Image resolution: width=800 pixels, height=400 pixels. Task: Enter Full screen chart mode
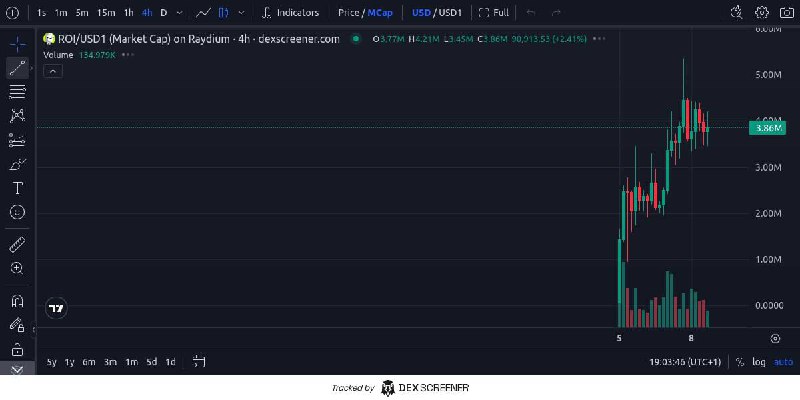pyautogui.click(x=494, y=13)
